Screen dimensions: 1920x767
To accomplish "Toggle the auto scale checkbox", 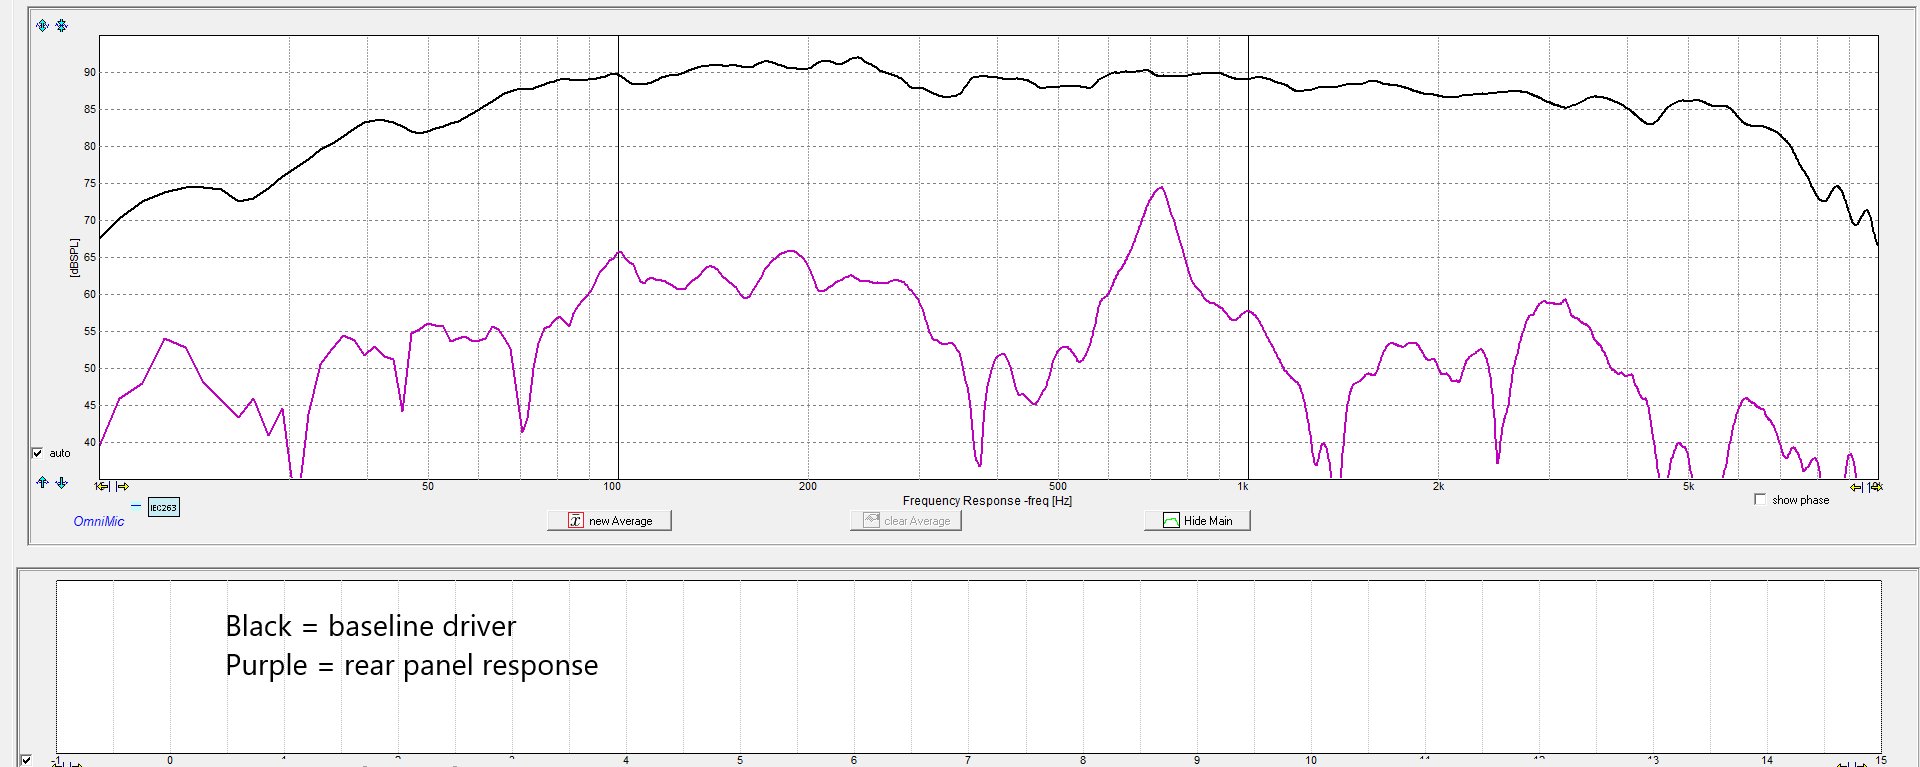I will [x=38, y=453].
